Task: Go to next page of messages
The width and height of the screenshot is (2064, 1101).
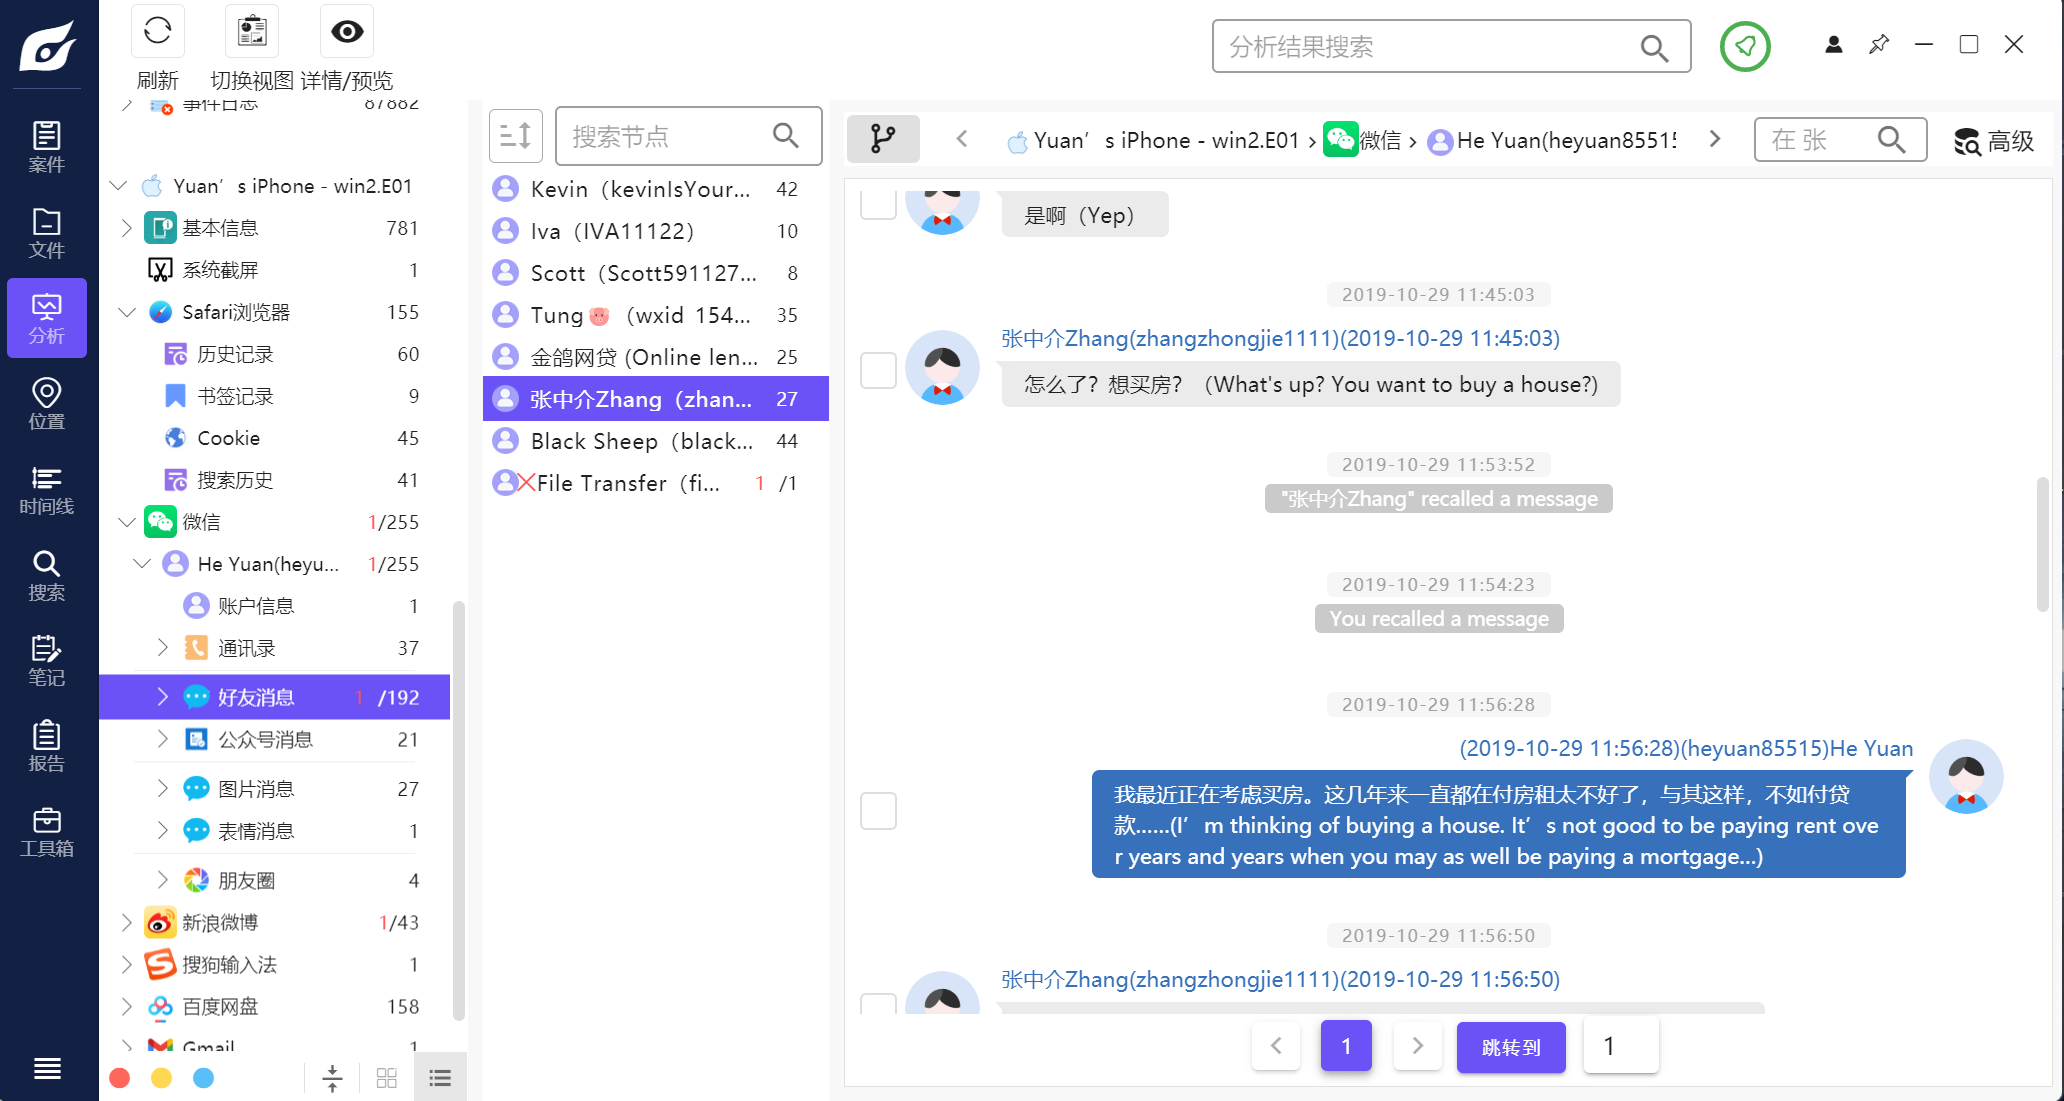Action: click(x=1417, y=1046)
